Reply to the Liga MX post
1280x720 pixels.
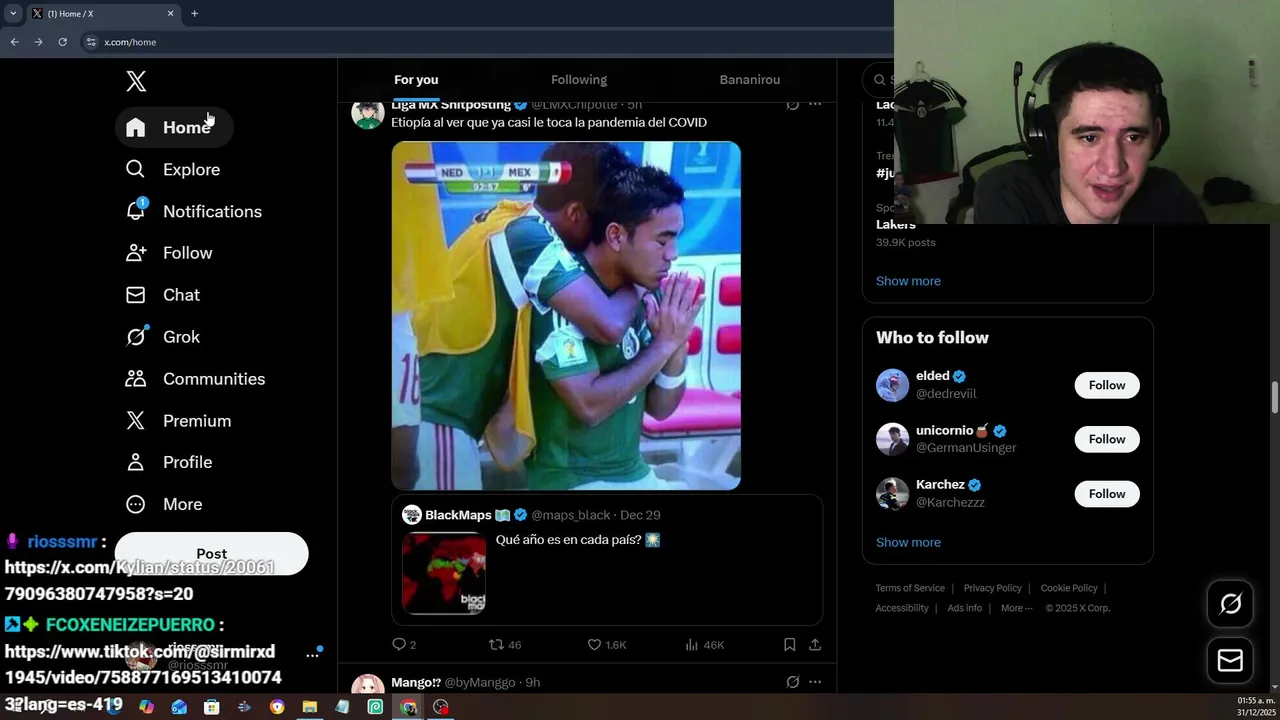[404, 645]
